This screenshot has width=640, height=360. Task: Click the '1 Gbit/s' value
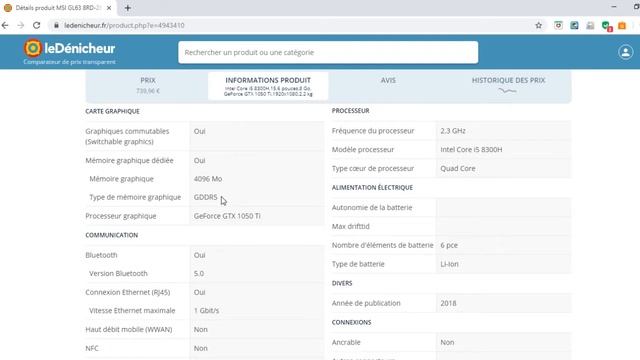pos(206,311)
